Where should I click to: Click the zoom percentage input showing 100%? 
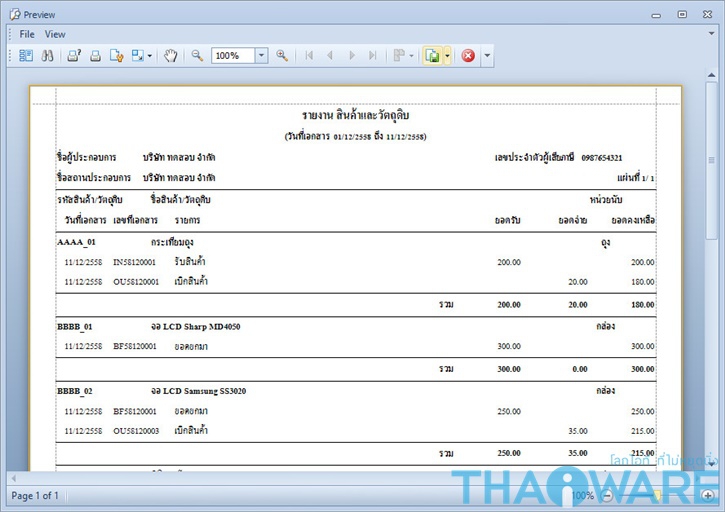tap(233, 56)
